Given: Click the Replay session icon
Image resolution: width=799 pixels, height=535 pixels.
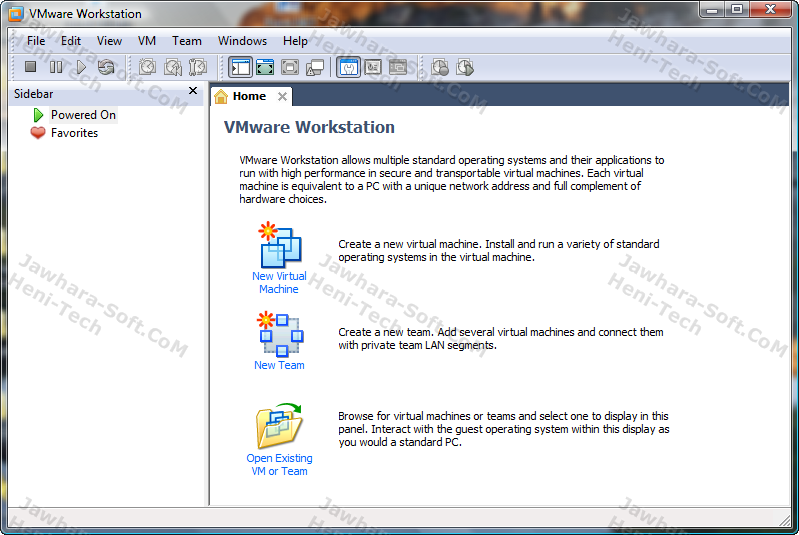Looking at the screenshot, I should [x=465, y=67].
